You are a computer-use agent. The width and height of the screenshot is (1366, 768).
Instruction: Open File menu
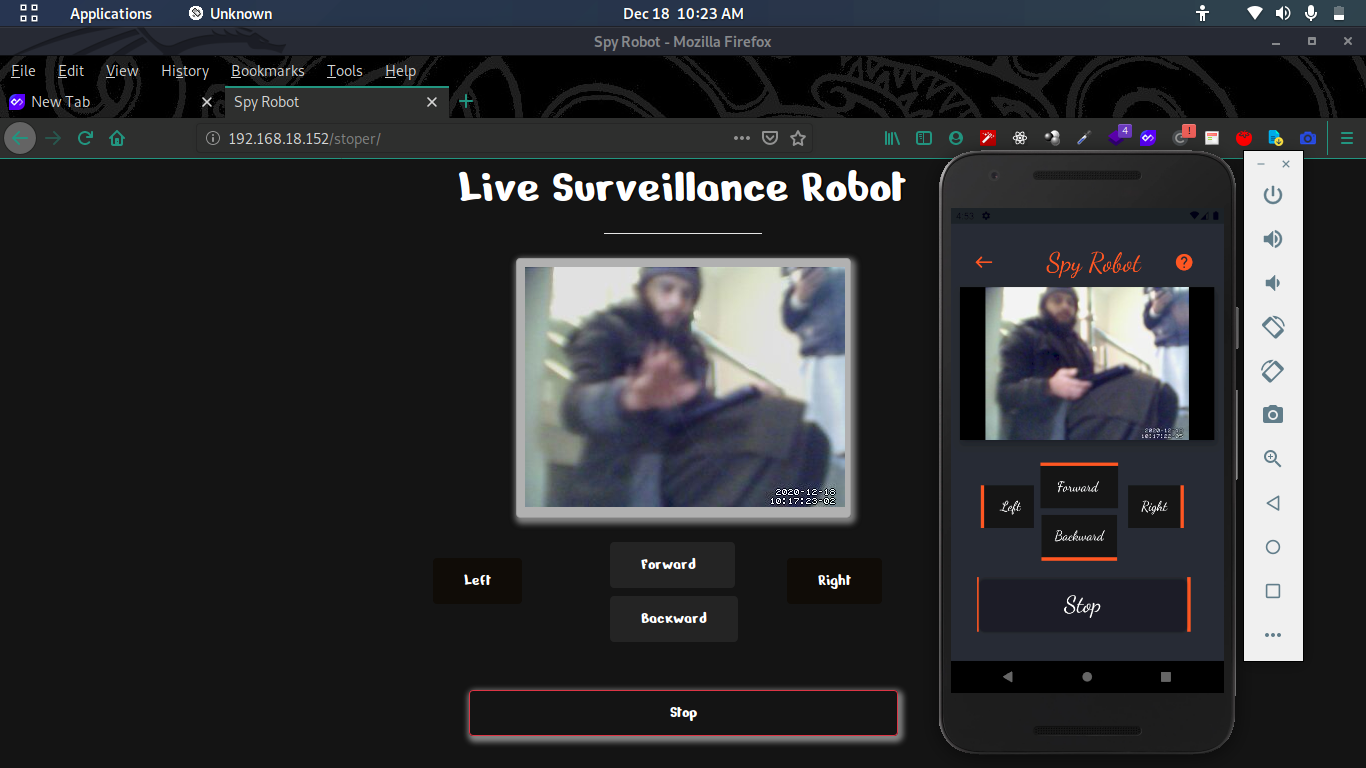point(23,71)
